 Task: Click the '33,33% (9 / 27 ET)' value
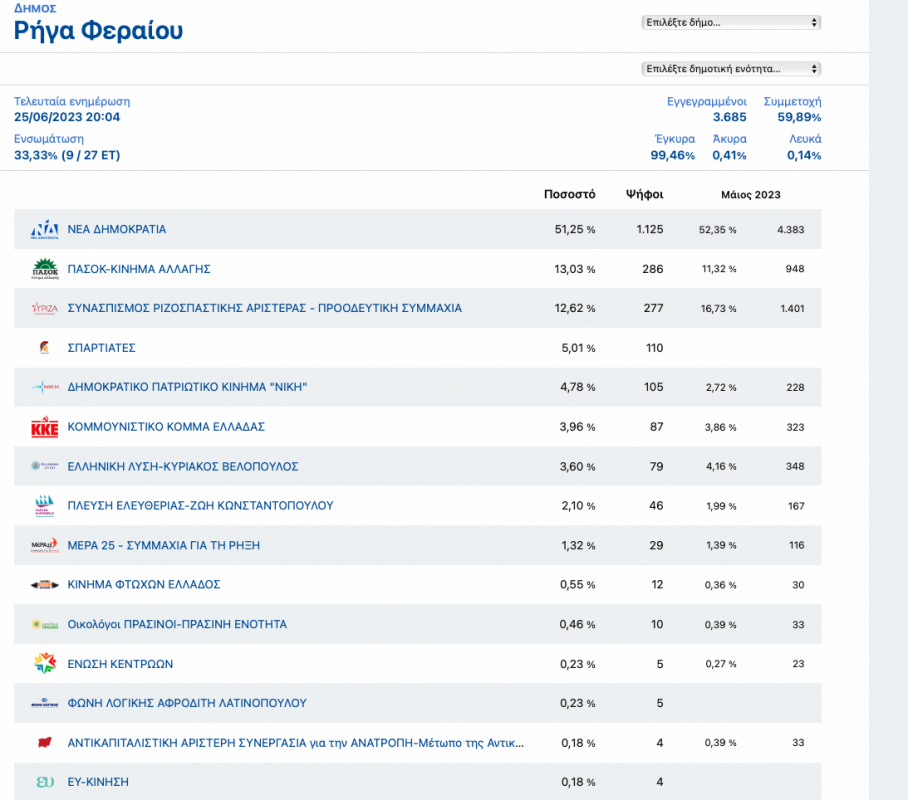point(67,155)
